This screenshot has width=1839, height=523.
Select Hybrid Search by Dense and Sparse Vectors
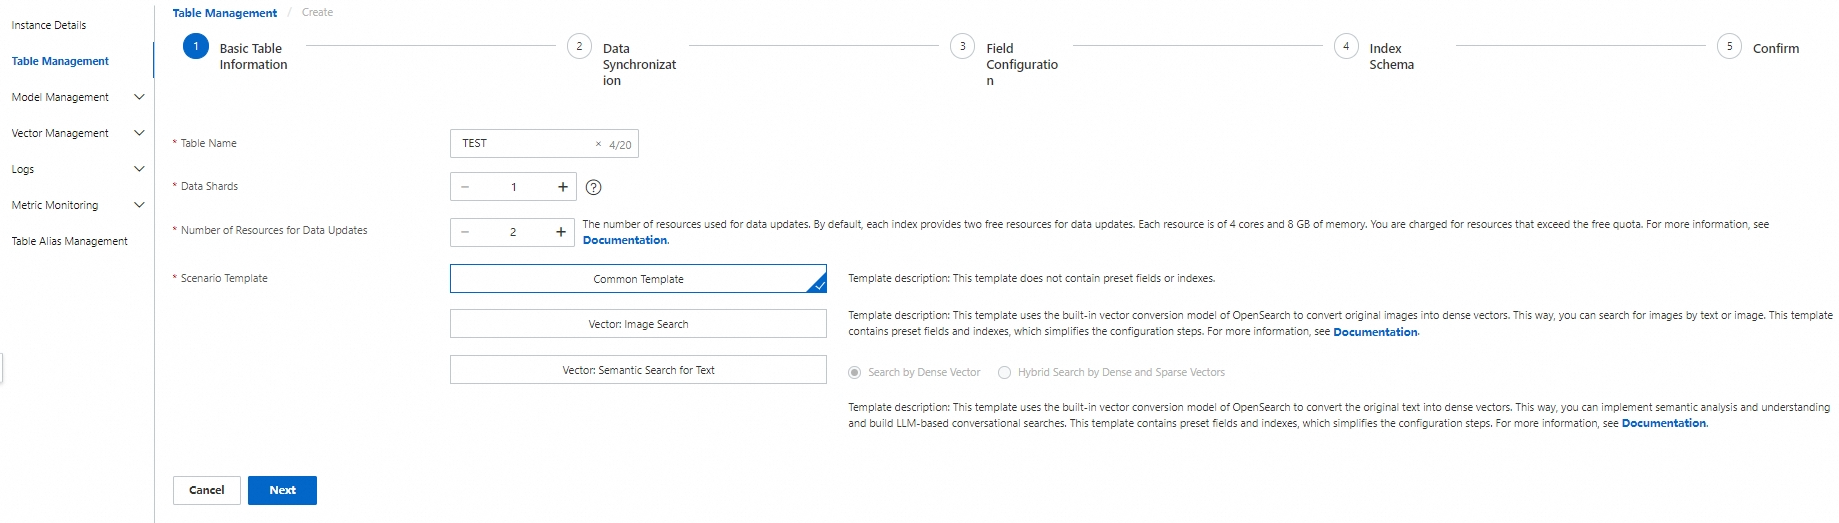click(x=1005, y=372)
